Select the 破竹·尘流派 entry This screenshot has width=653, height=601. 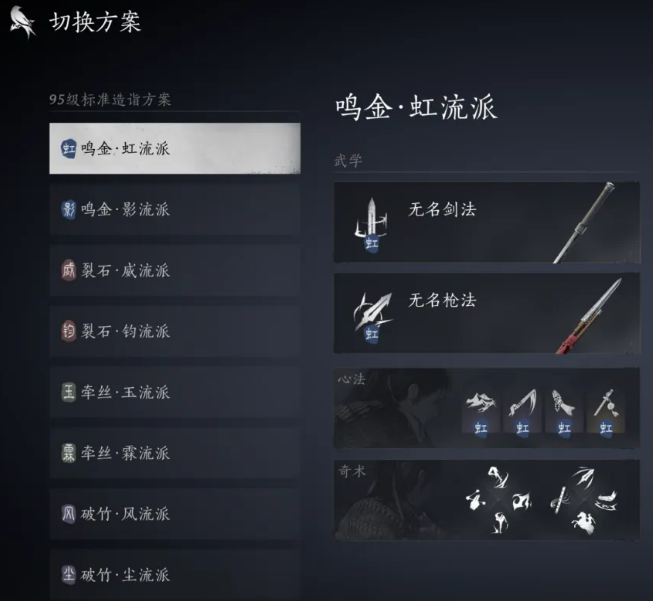point(174,575)
